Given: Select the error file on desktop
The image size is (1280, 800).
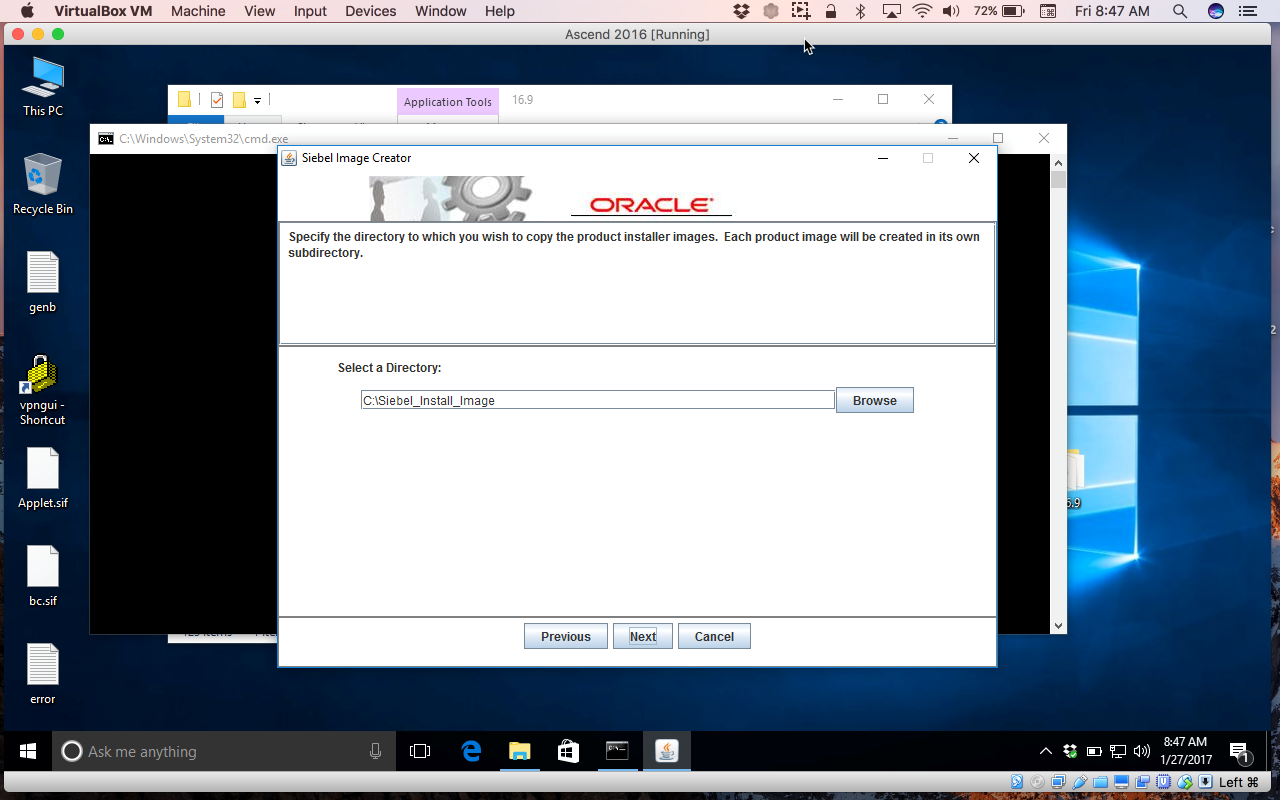Looking at the screenshot, I should click(43, 674).
